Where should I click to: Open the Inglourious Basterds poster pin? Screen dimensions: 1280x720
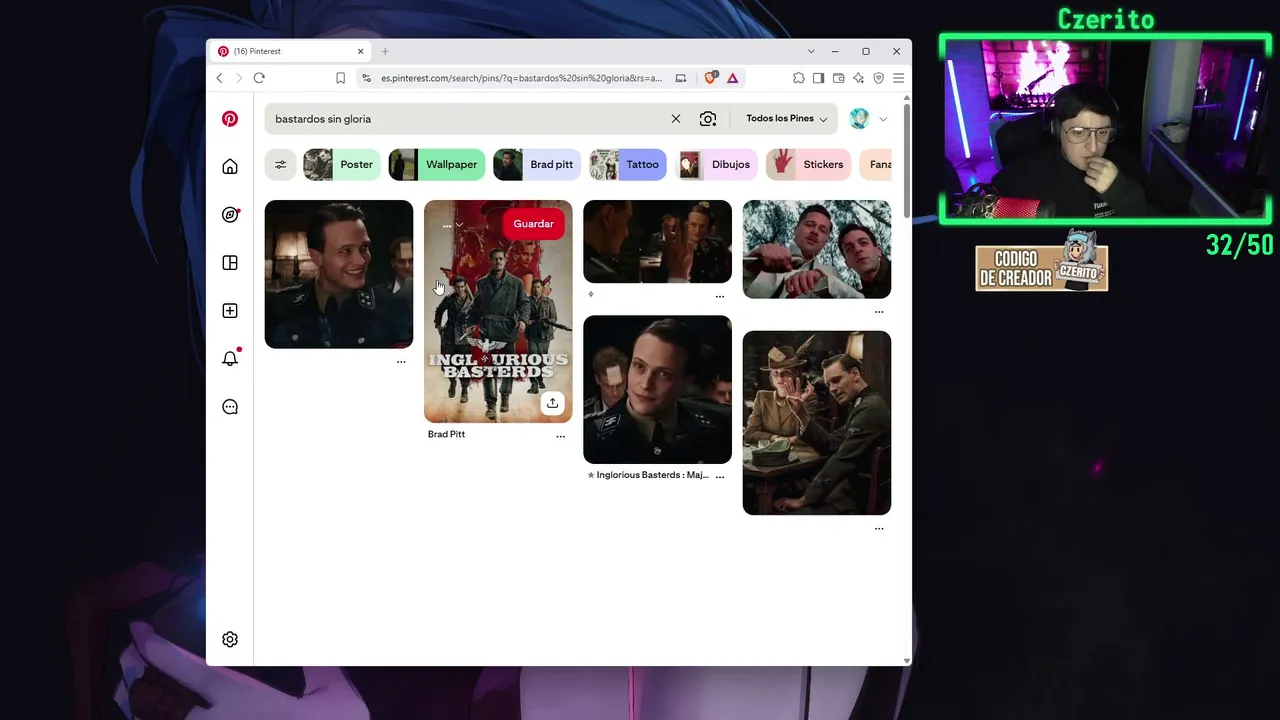[498, 312]
